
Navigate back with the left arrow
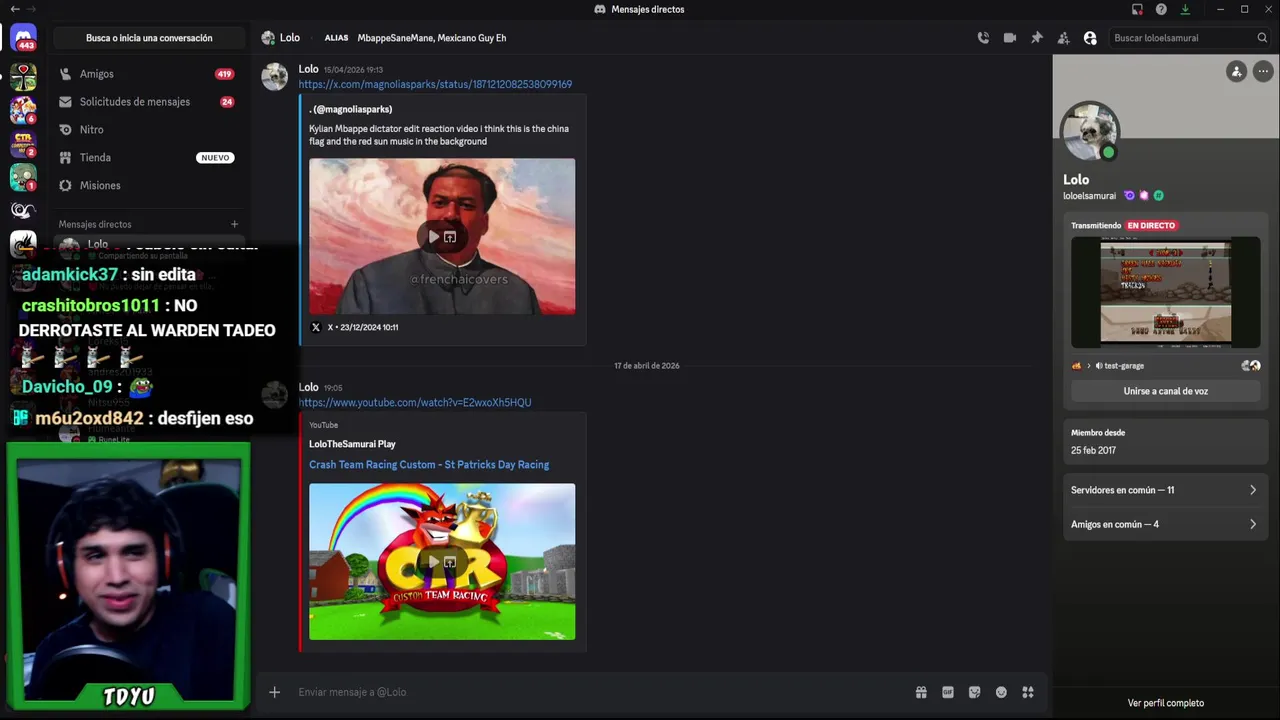14,9
